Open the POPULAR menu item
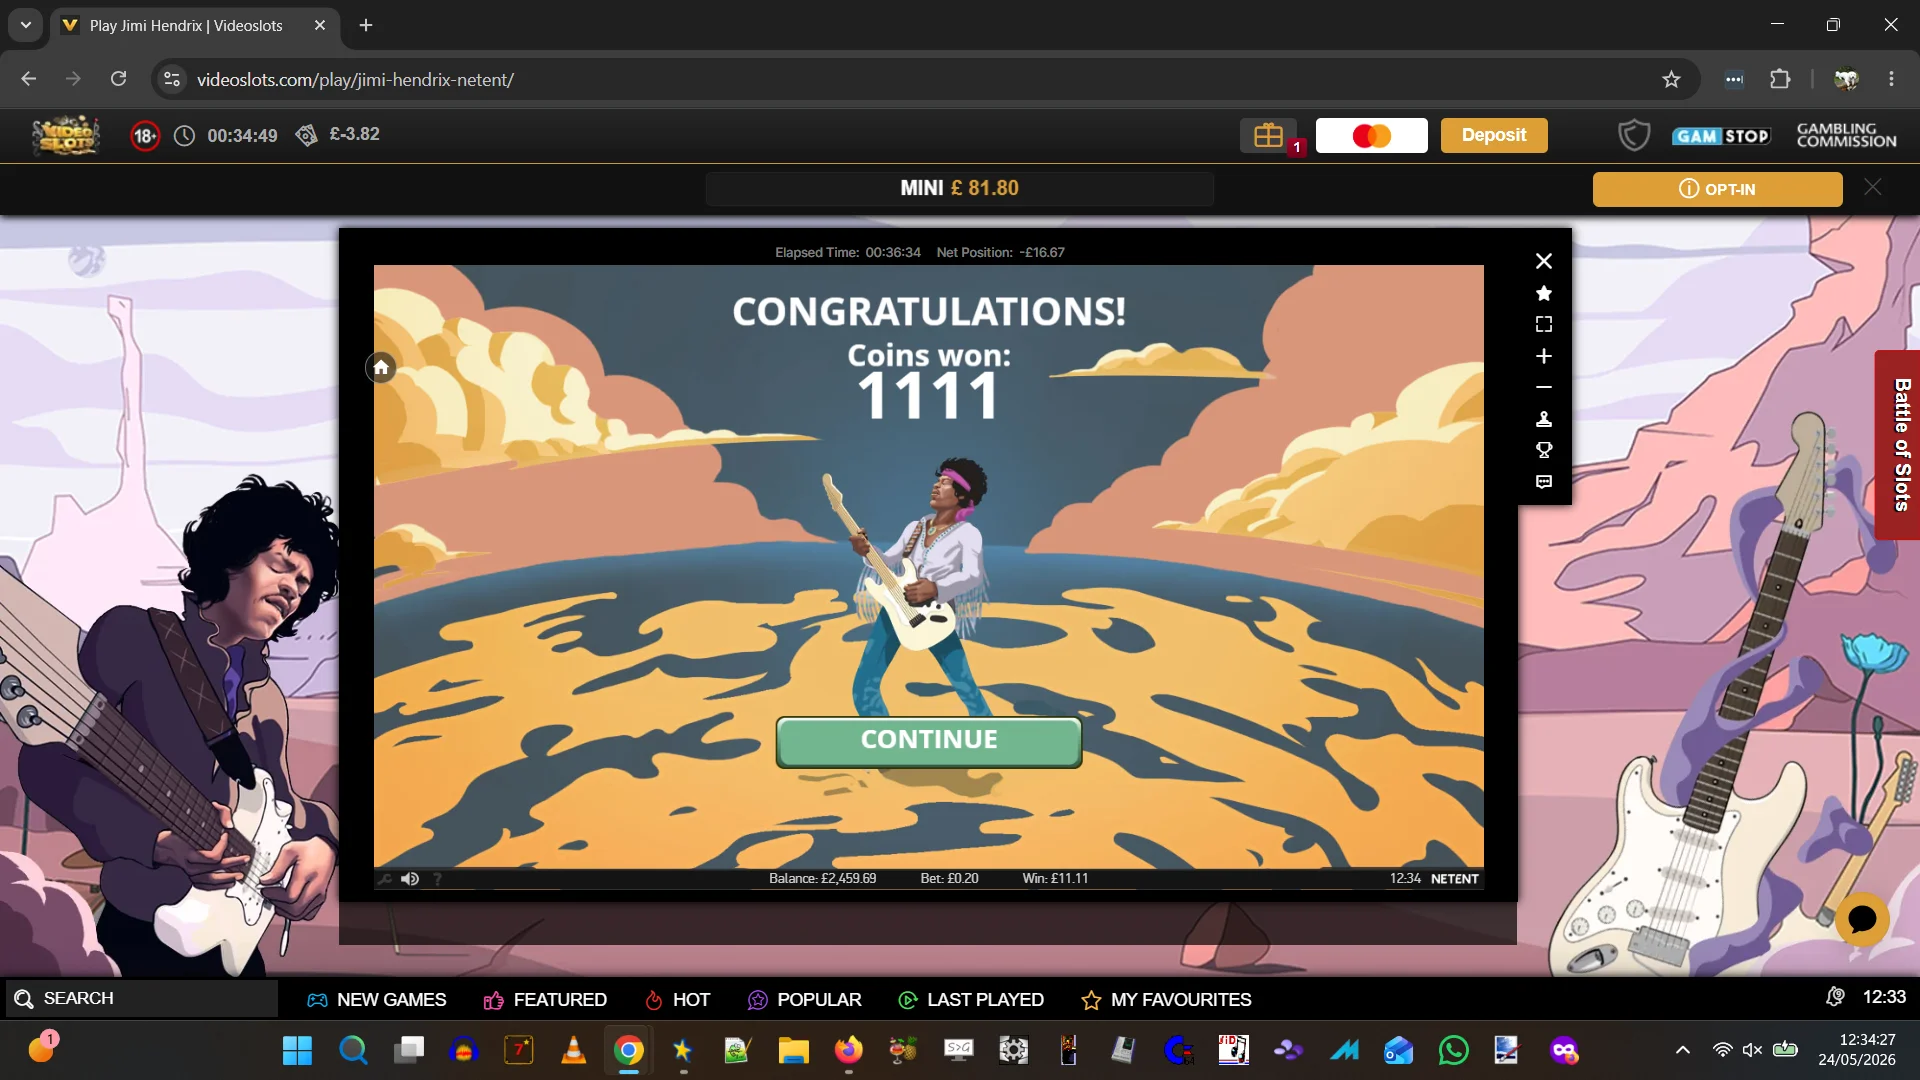Viewport: 1920px width, 1080px height. 804,1000
